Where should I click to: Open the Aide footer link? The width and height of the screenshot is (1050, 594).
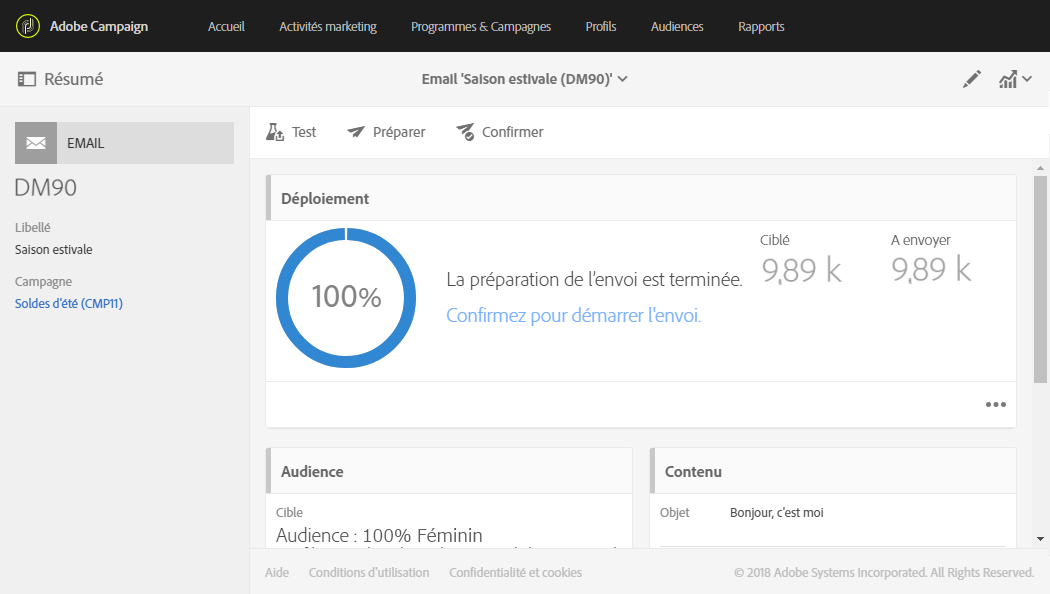tap(277, 573)
